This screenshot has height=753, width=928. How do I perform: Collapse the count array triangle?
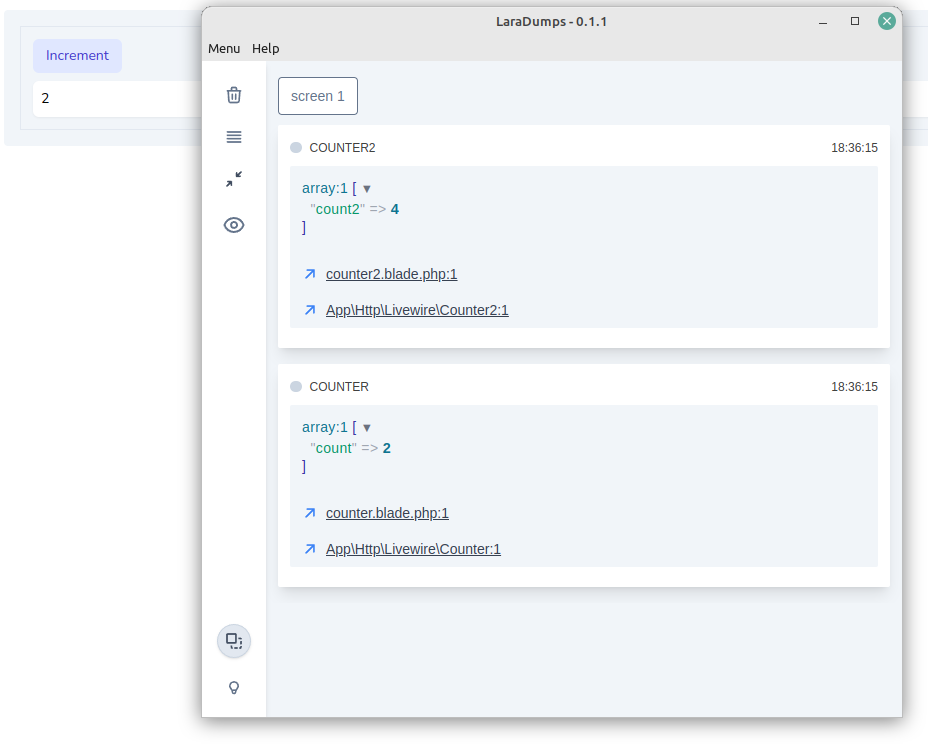click(x=366, y=428)
